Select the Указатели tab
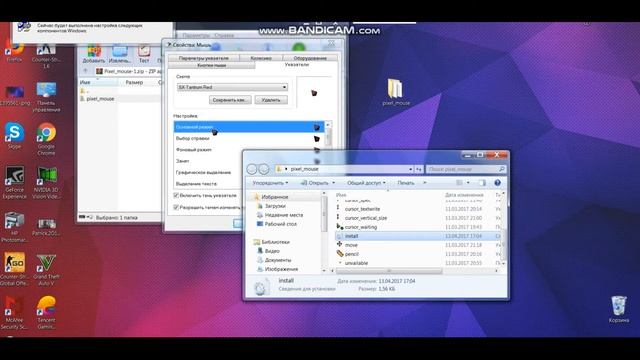 coord(297,65)
